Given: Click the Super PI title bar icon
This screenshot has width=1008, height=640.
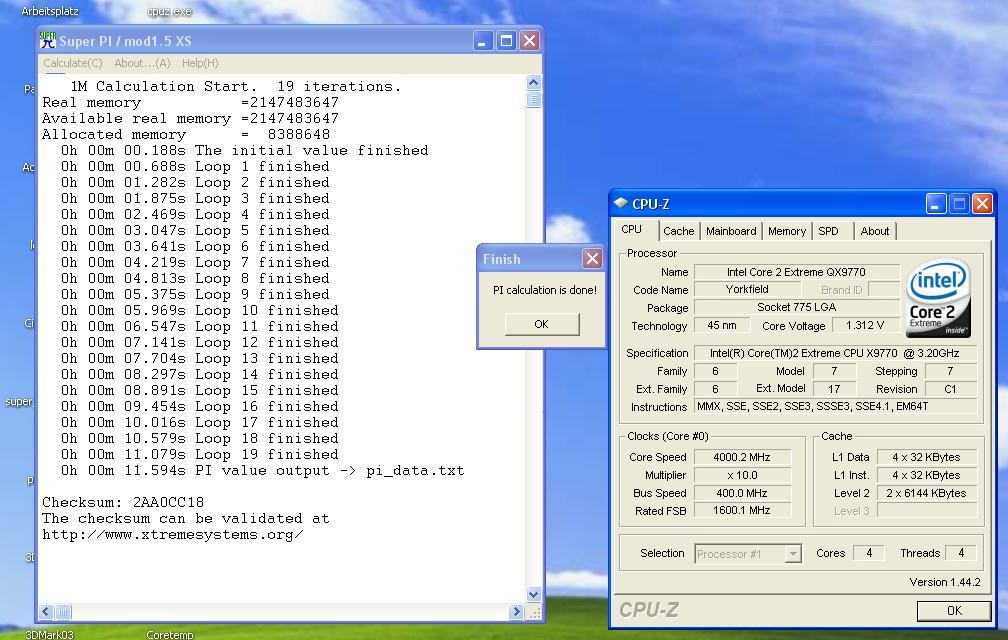Looking at the screenshot, I should 48,40.
